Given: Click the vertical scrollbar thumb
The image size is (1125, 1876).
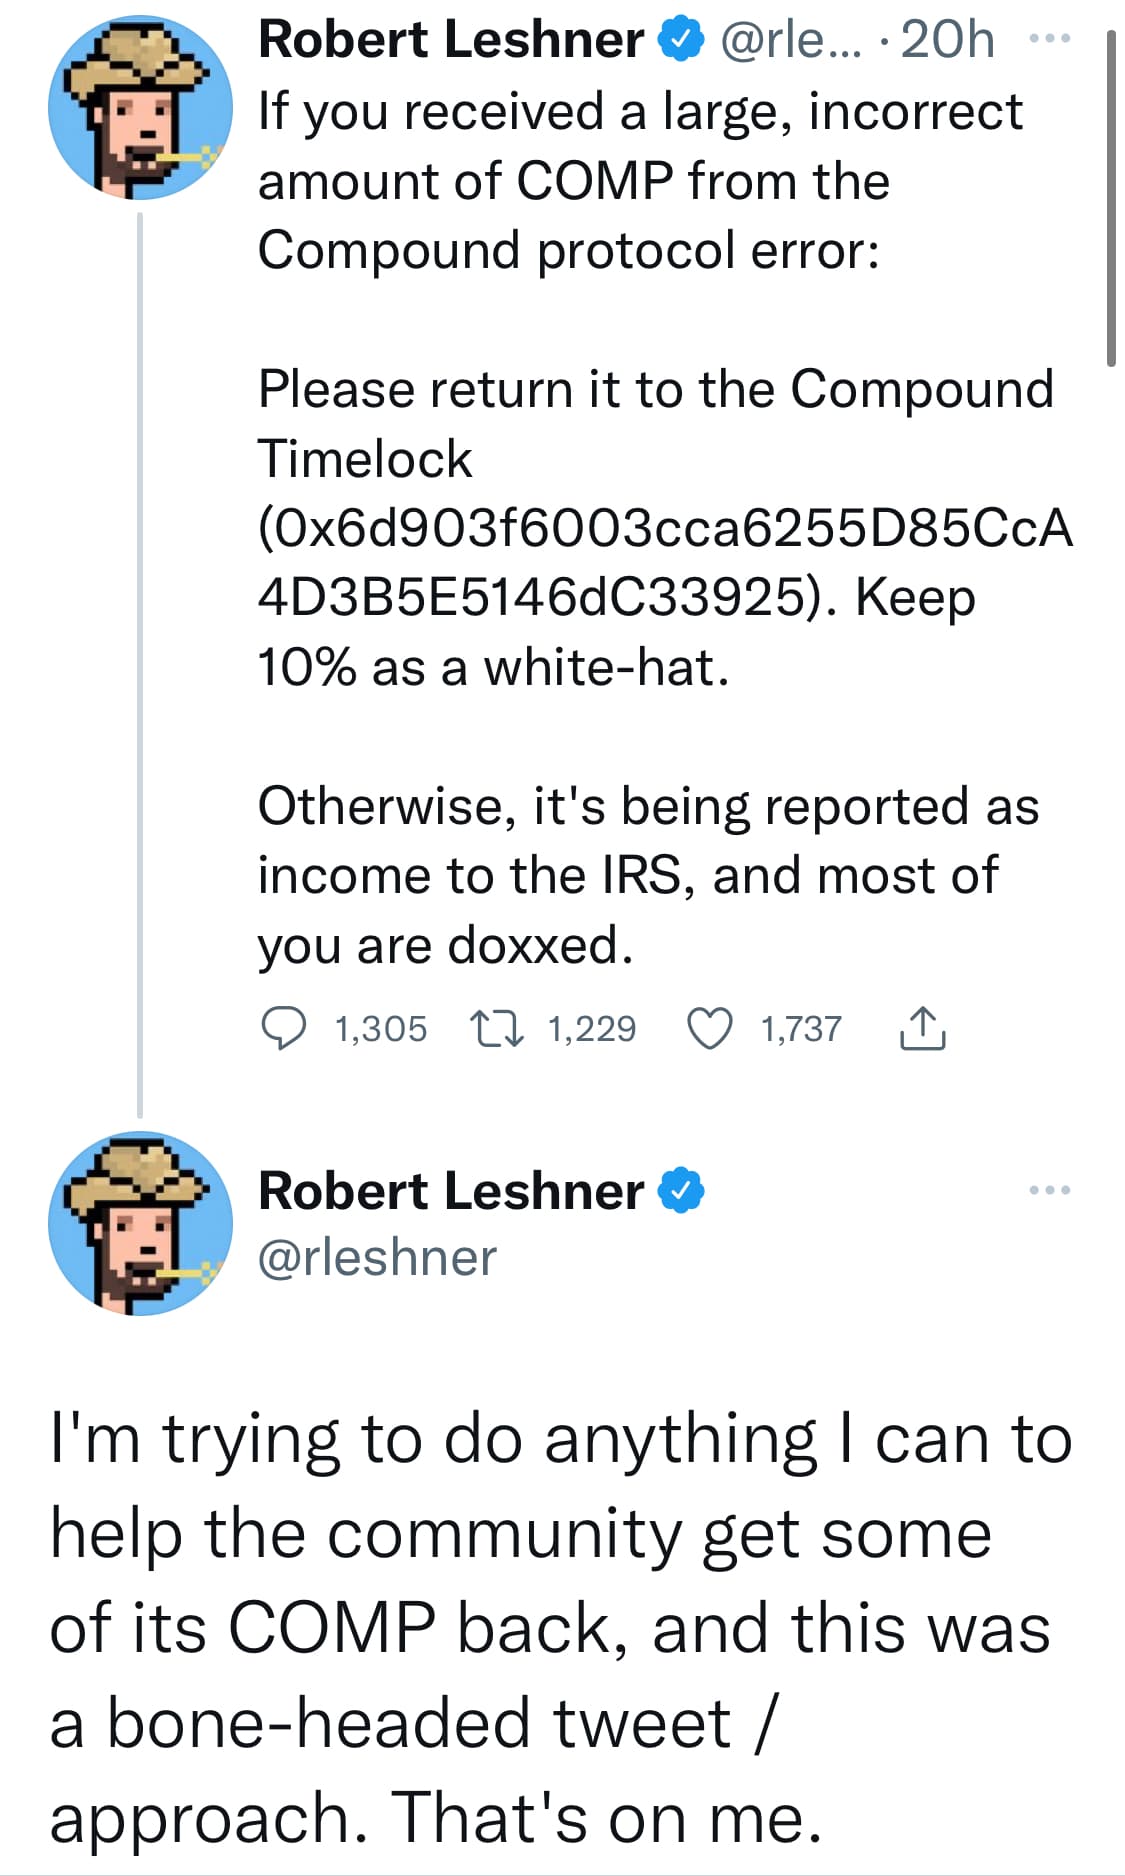Looking at the screenshot, I should point(1111,200).
